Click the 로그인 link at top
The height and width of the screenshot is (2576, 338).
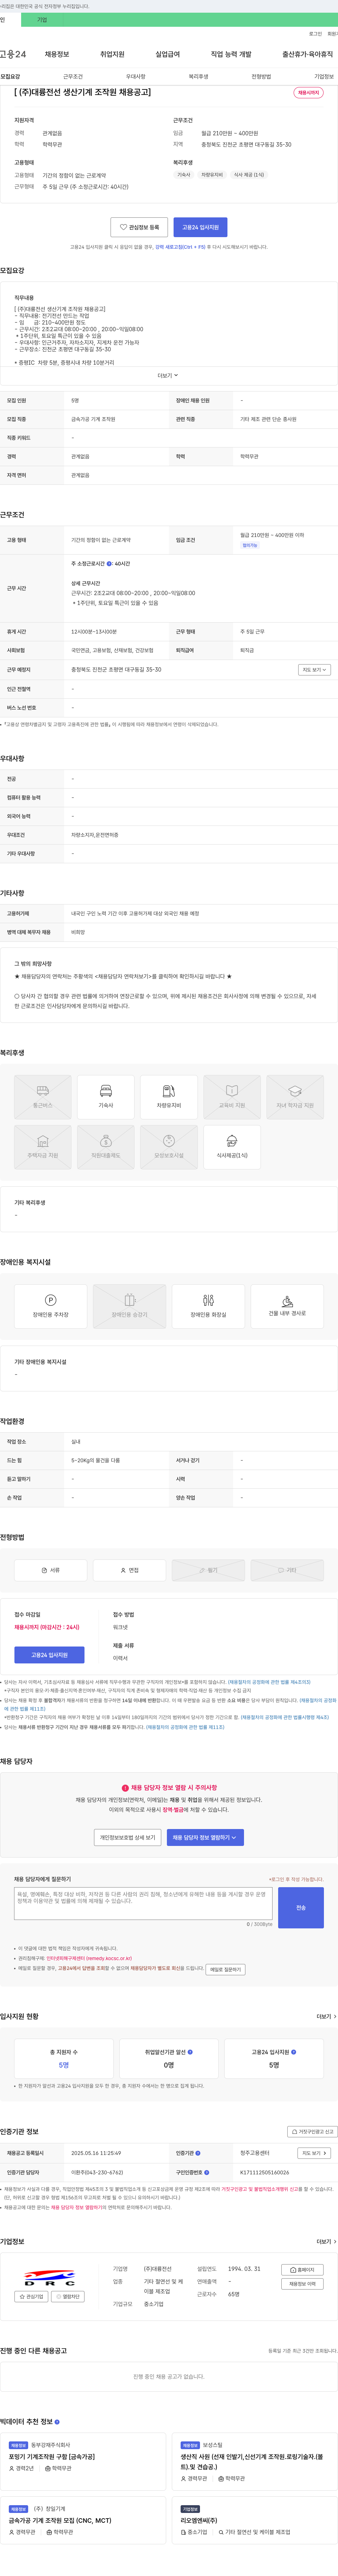pyautogui.click(x=315, y=33)
